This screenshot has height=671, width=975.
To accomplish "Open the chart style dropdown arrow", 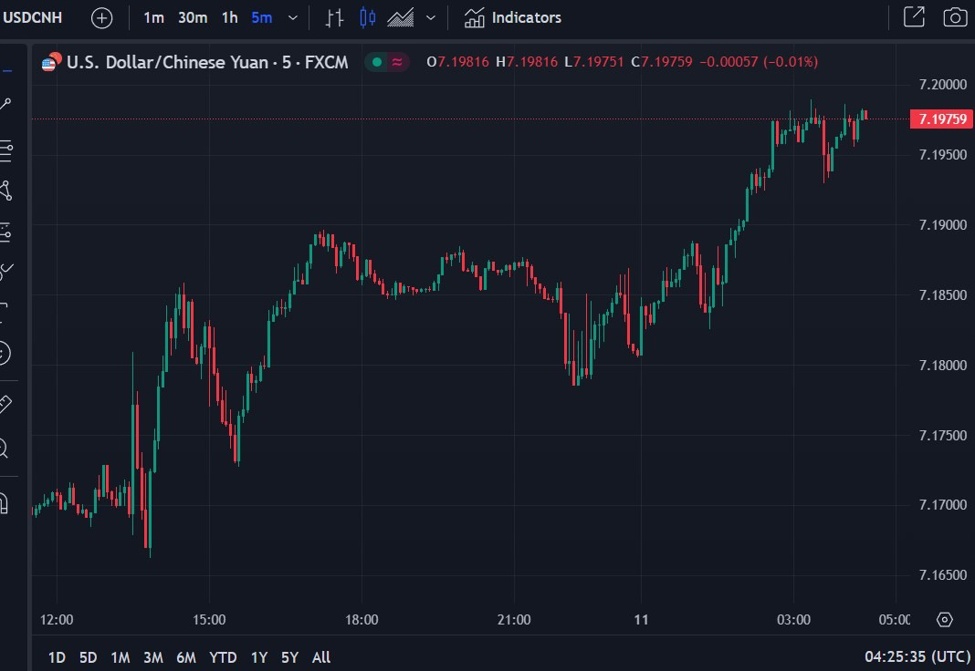I will click(x=430, y=17).
